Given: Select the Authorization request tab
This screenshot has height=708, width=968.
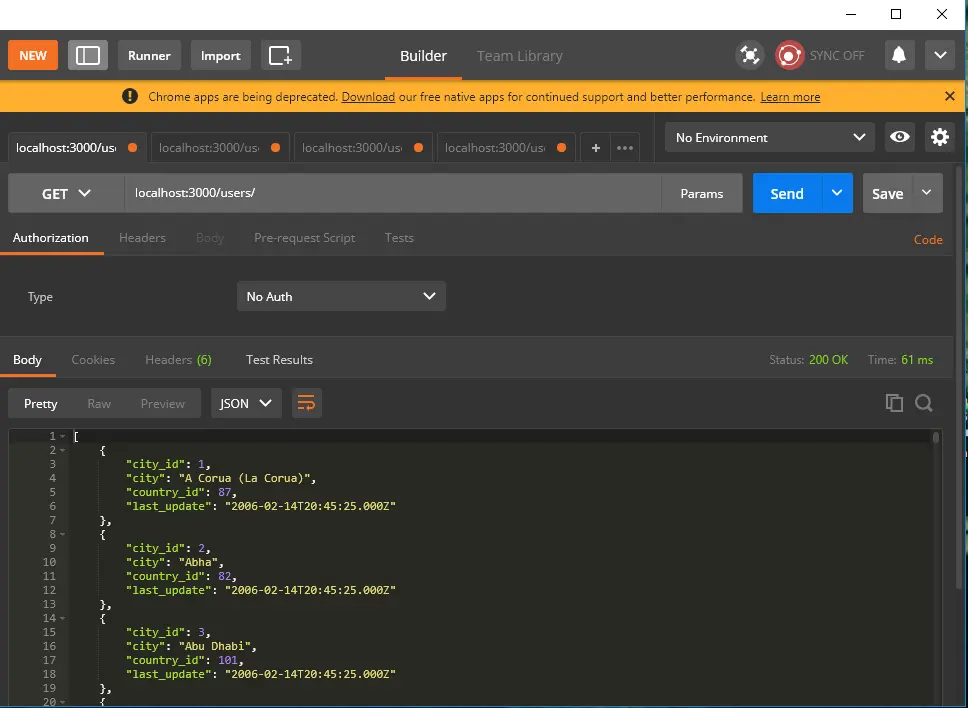Looking at the screenshot, I should (x=51, y=238).
